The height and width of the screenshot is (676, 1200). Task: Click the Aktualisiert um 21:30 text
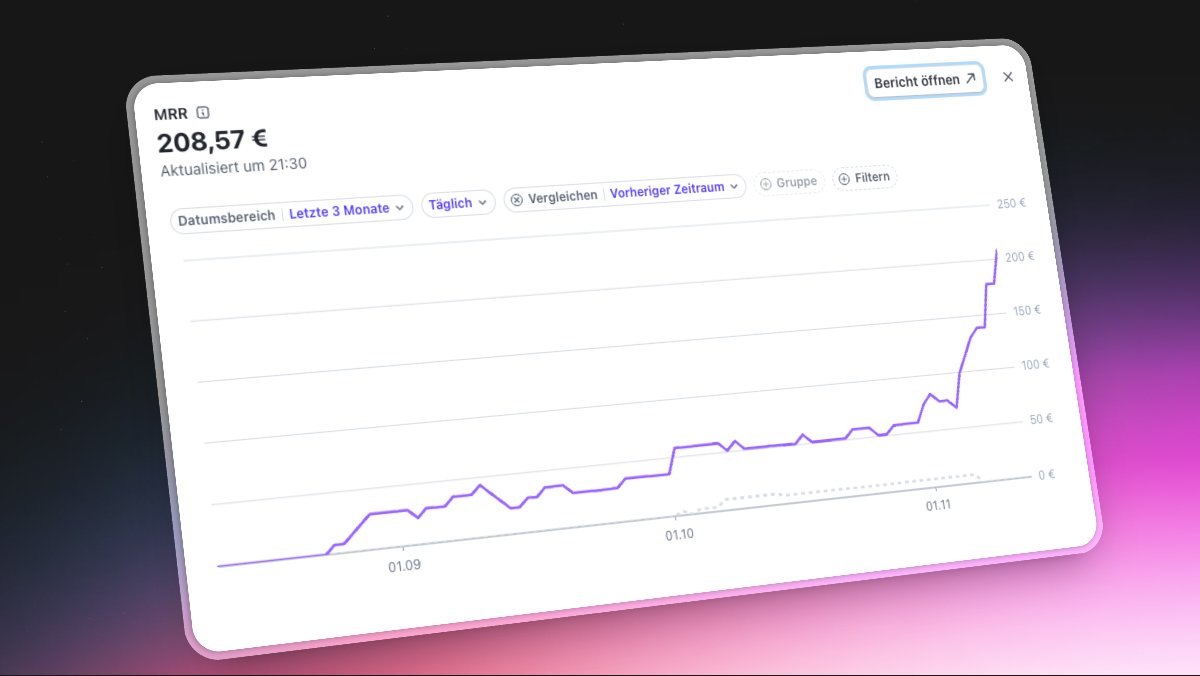click(232, 164)
